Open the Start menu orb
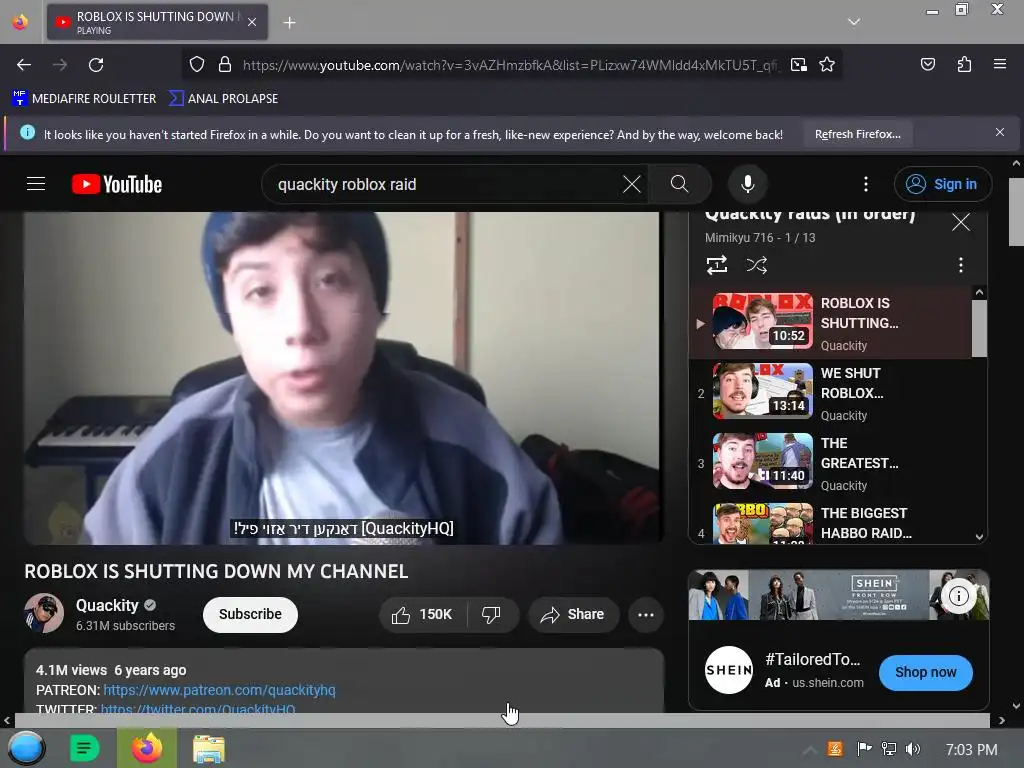Viewport: 1024px width, 768px height. (x=26, y=748)
